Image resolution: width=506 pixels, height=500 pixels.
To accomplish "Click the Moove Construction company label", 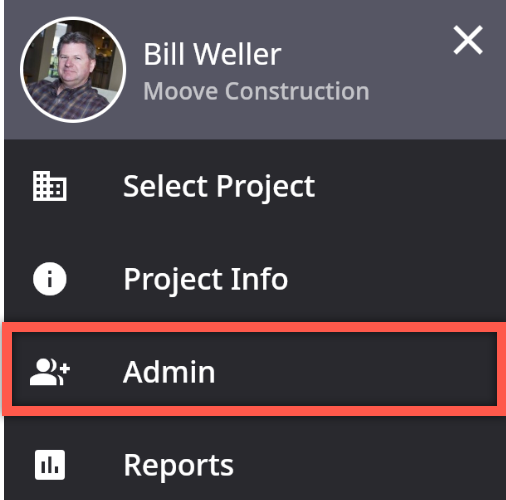I will point(256,91).
